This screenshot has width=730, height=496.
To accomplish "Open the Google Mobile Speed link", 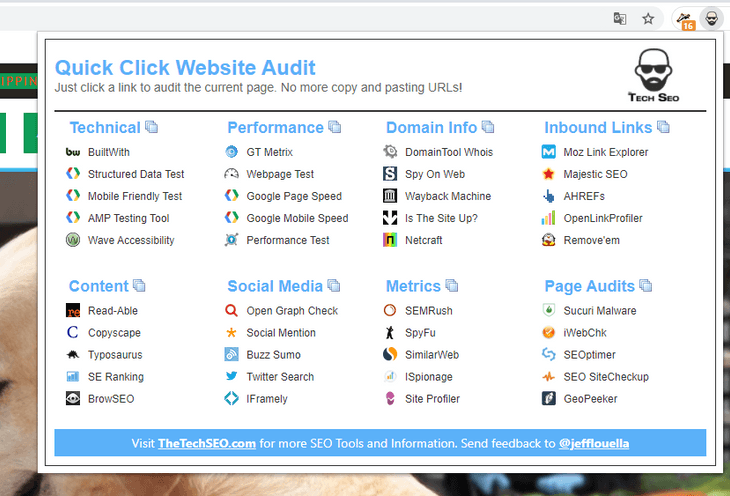I will [297, 218].
